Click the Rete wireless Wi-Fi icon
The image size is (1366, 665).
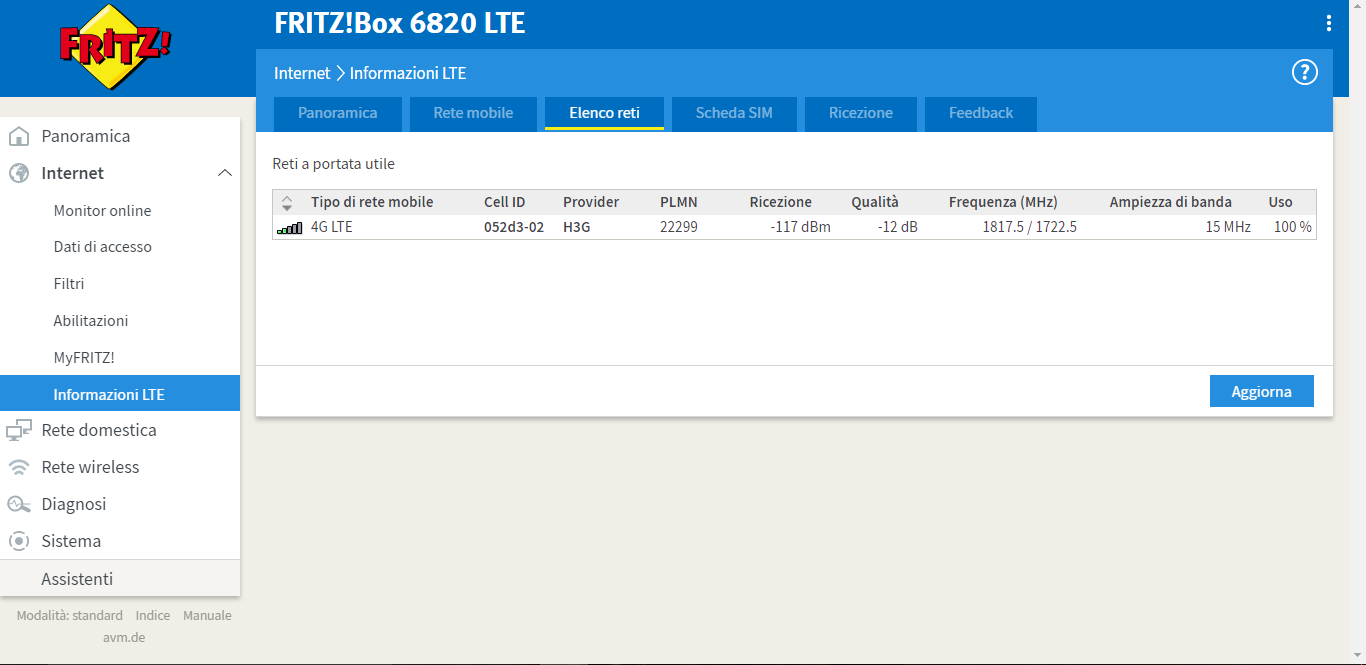coord(18,467)
